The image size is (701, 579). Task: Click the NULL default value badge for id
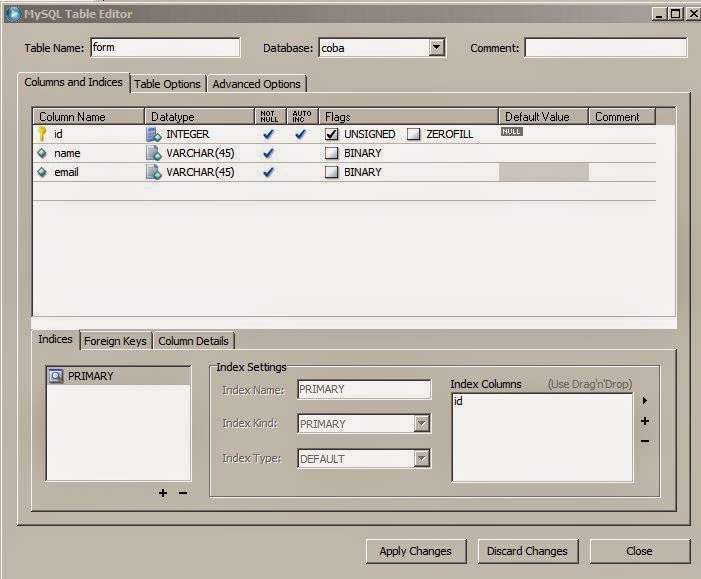click(x=511, y=131)
